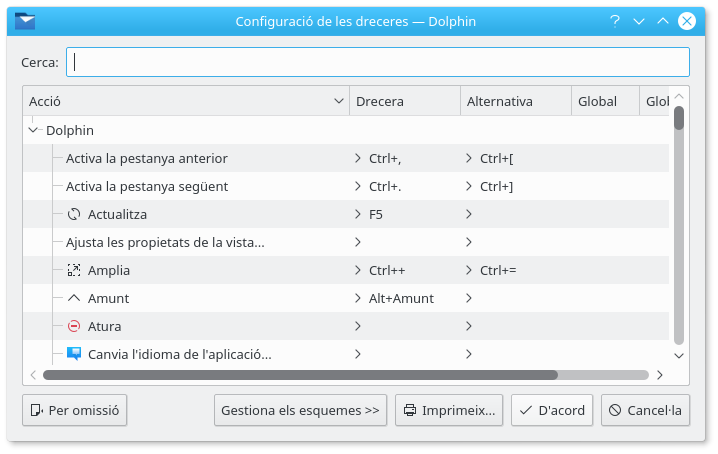Click the Imprimeix print button
The width and height of the screenshot is (718, 454).
[x=450, y=410]
